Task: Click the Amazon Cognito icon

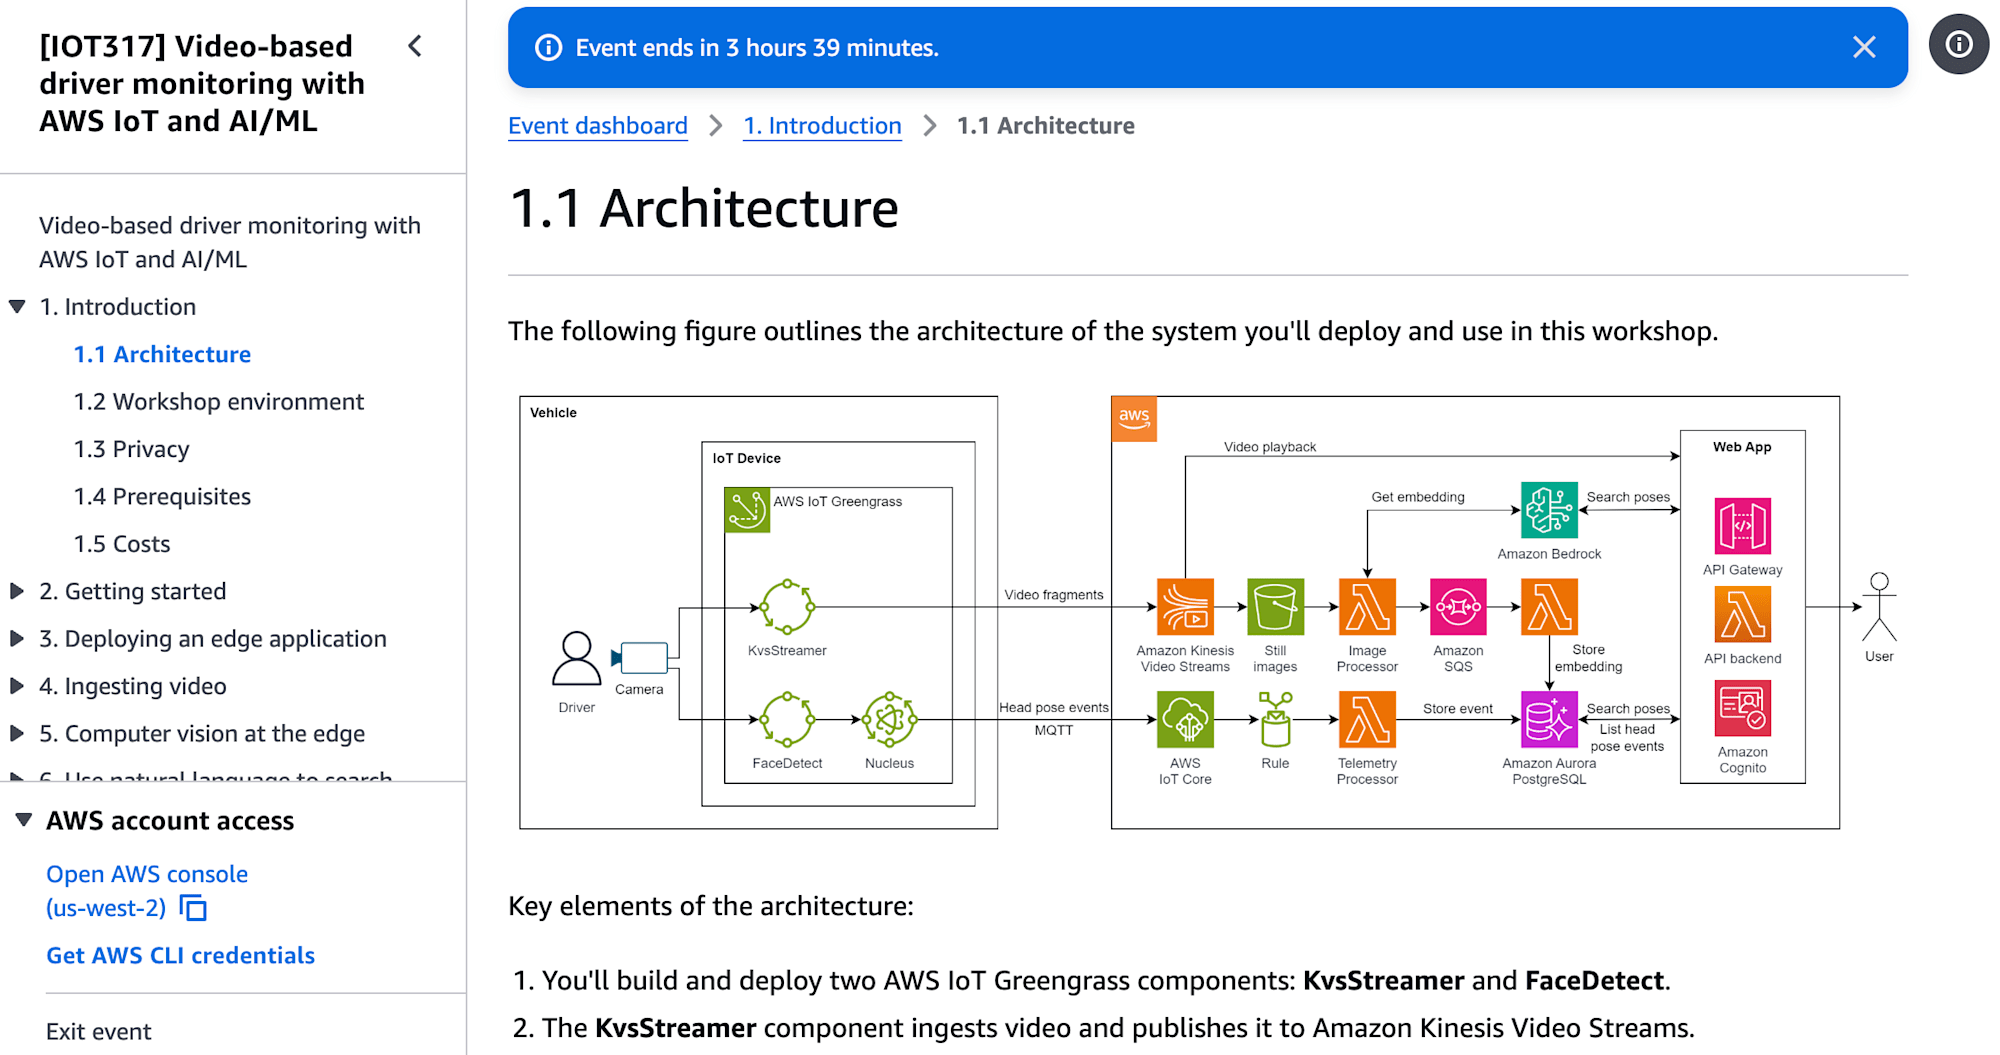Action: (1742, 708)
